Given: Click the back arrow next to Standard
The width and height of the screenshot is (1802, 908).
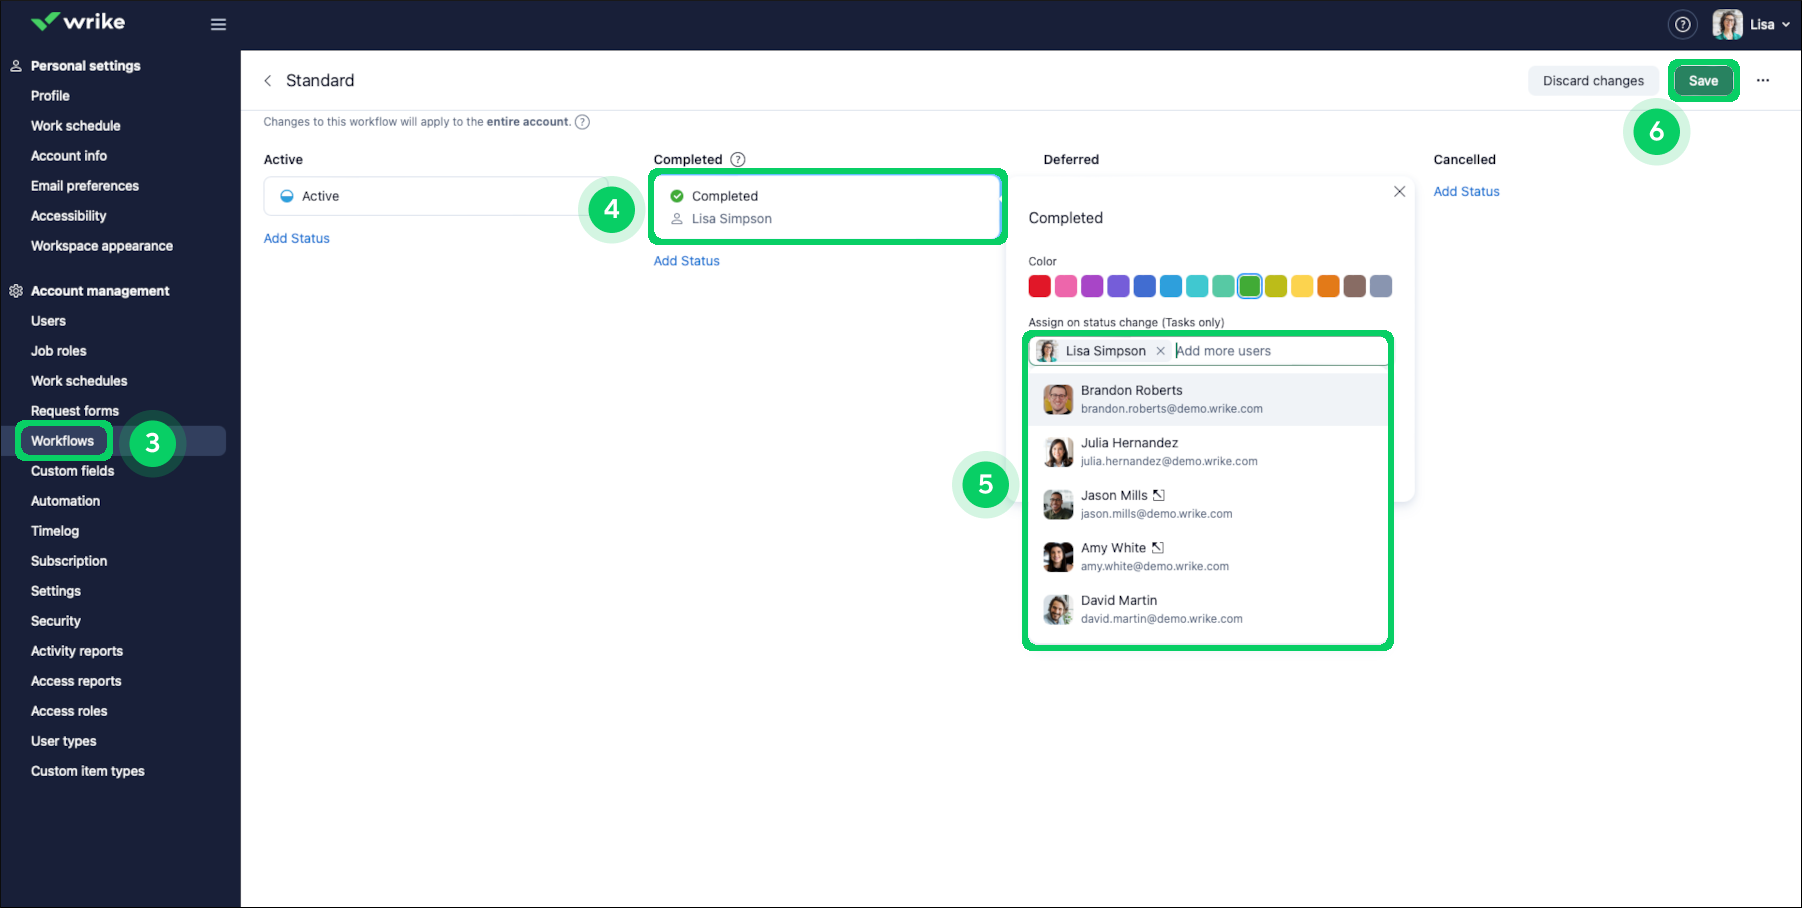Looking at the screenshot, I should click(268, 81).
